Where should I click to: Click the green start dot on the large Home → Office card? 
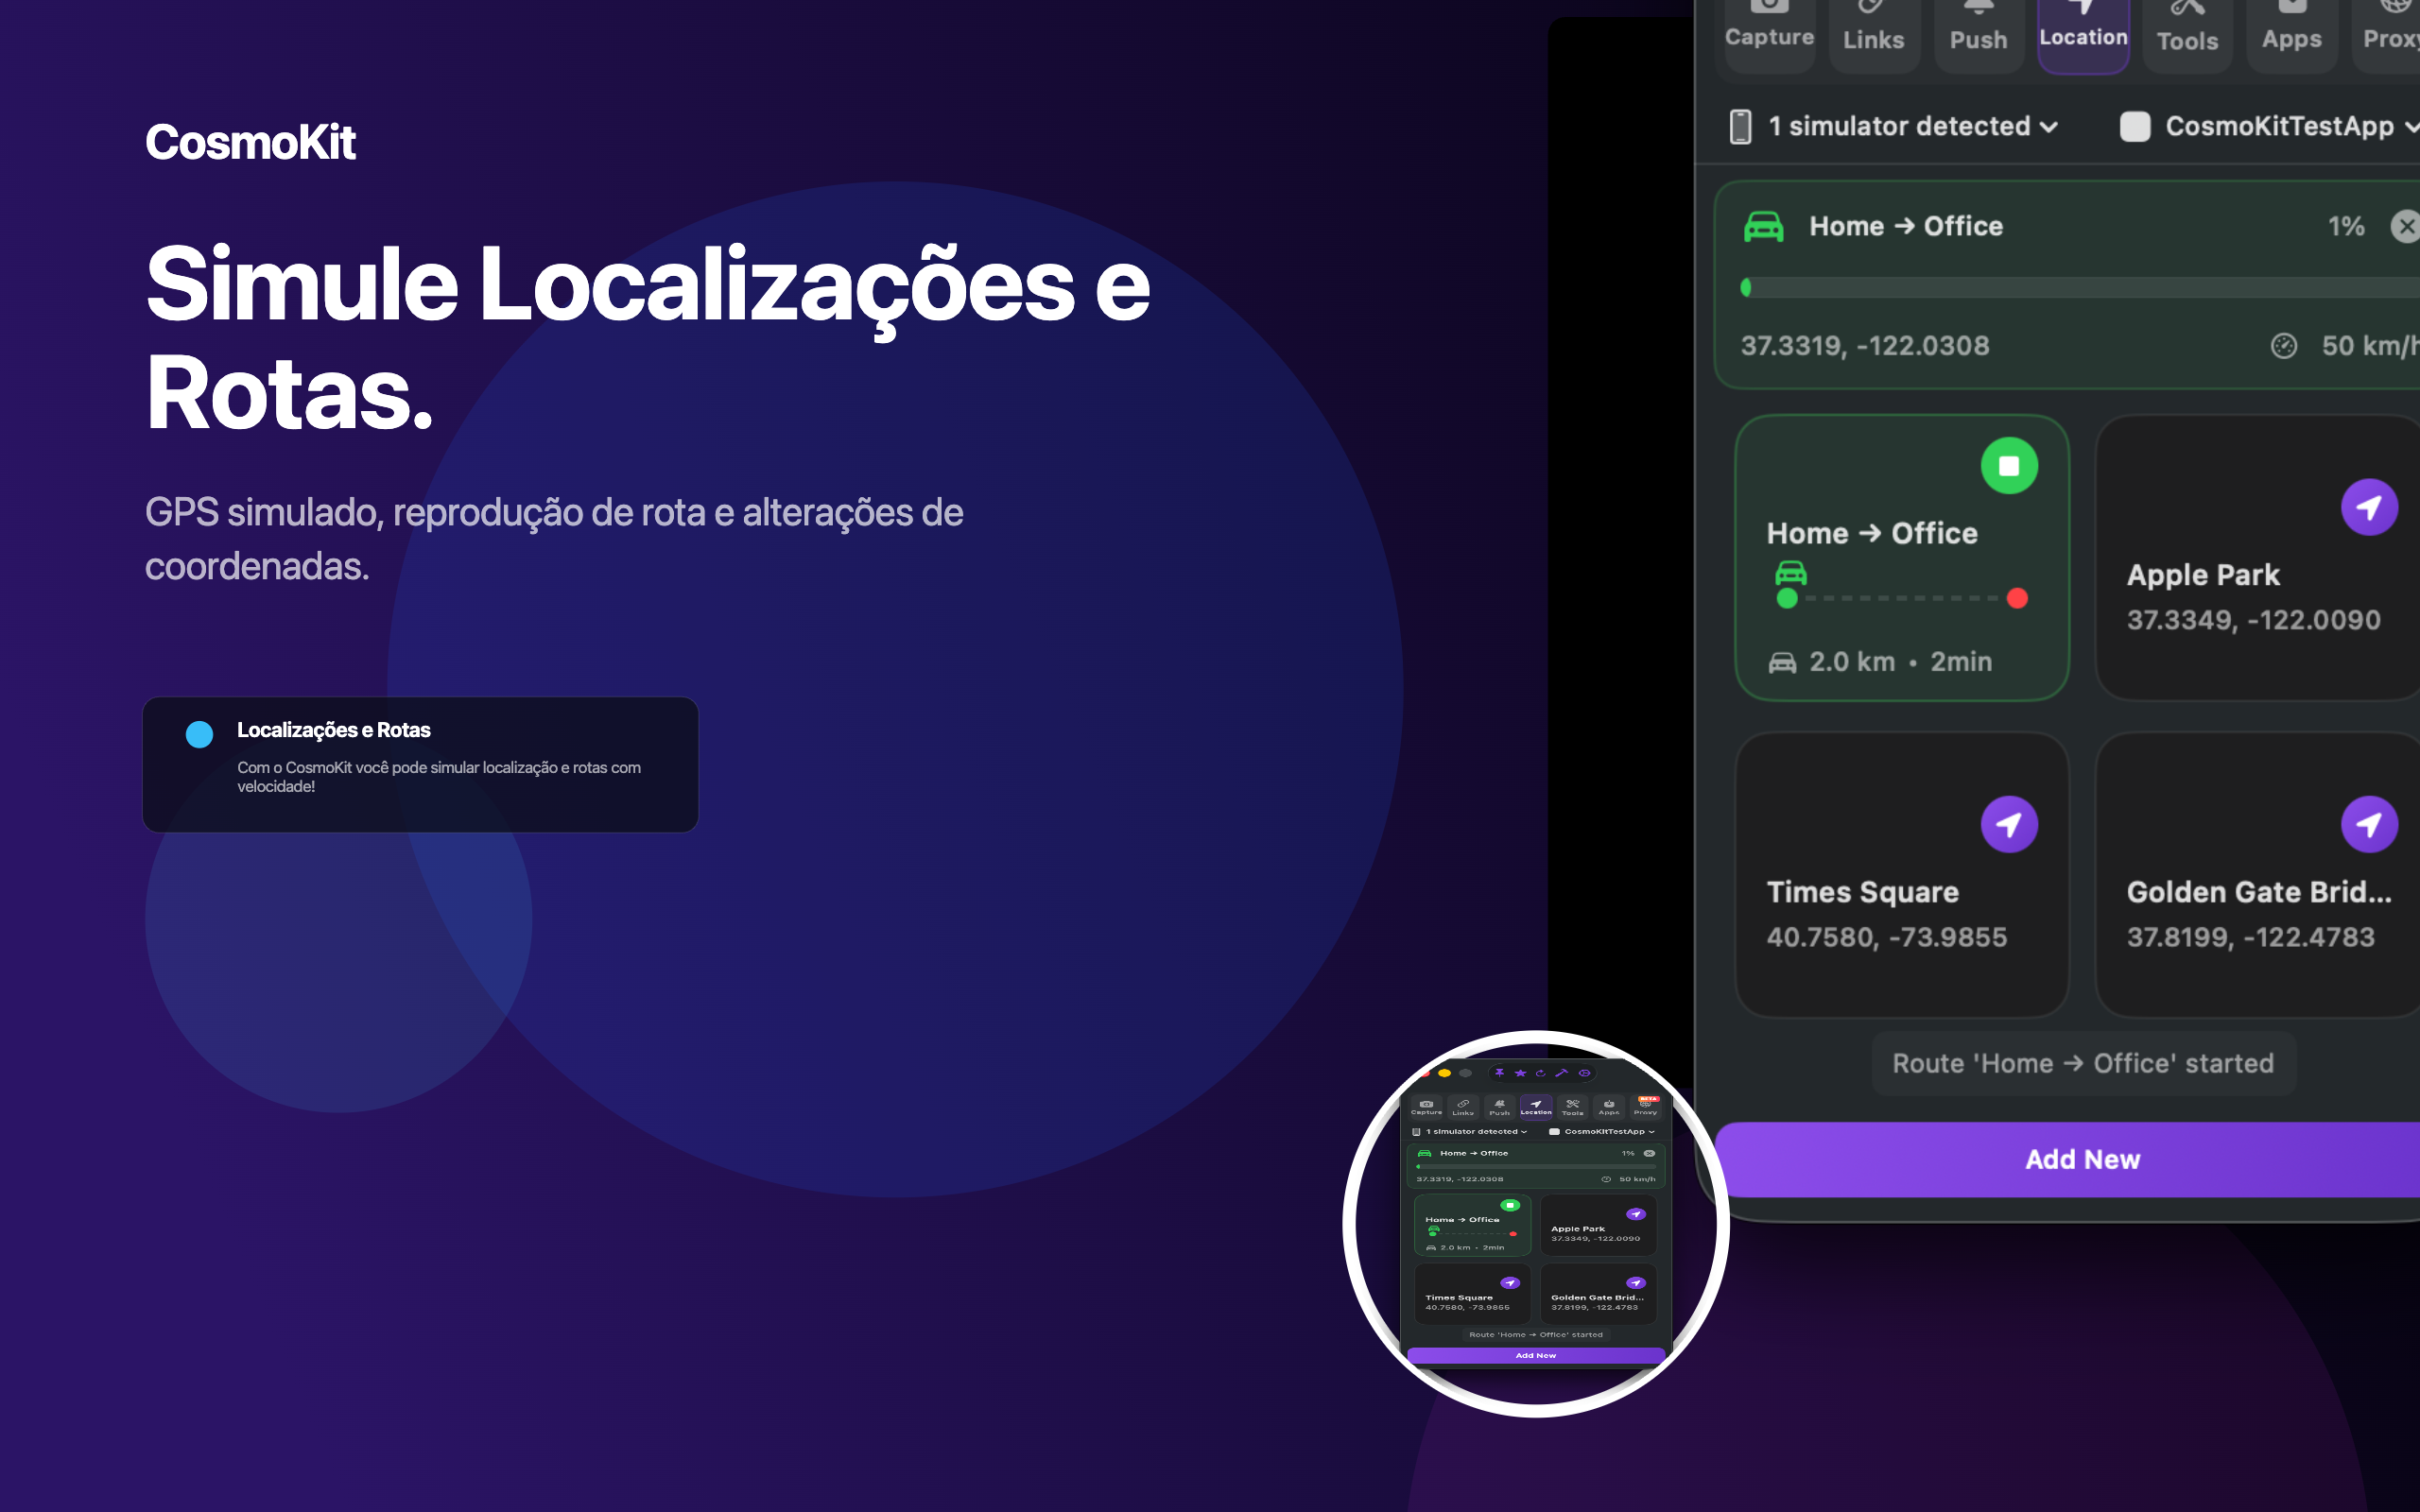(1787, 598)
